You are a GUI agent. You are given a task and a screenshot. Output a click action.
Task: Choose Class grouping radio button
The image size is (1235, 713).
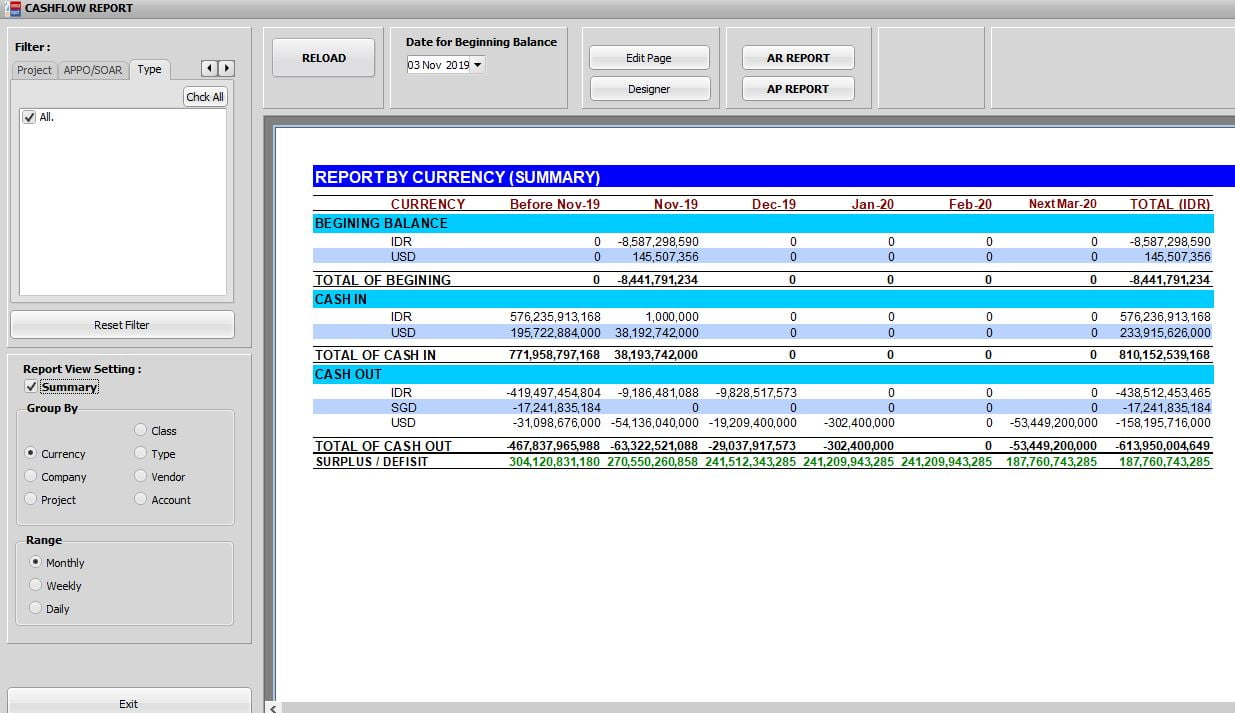click(x=141, y=430)
